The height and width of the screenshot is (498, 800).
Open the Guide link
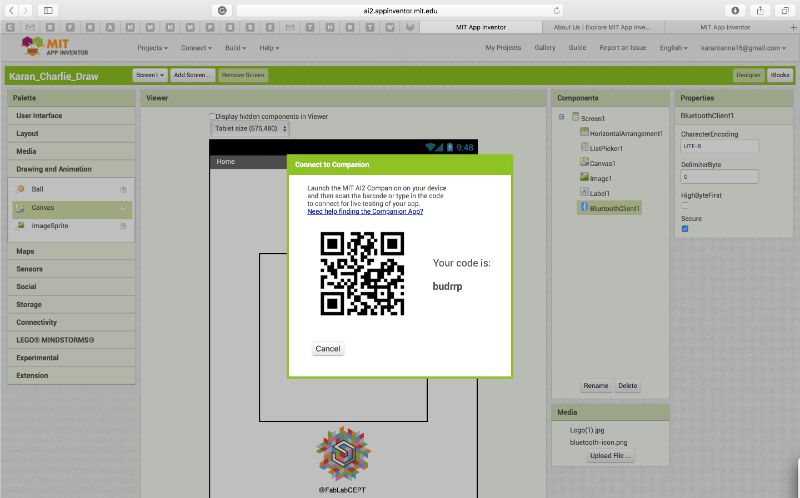(x=577, y=47)
